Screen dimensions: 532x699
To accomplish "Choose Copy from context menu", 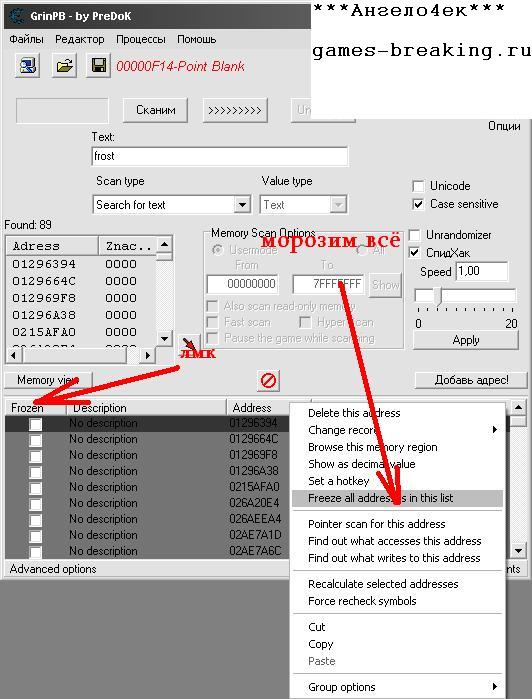I will tap(397, 644).
